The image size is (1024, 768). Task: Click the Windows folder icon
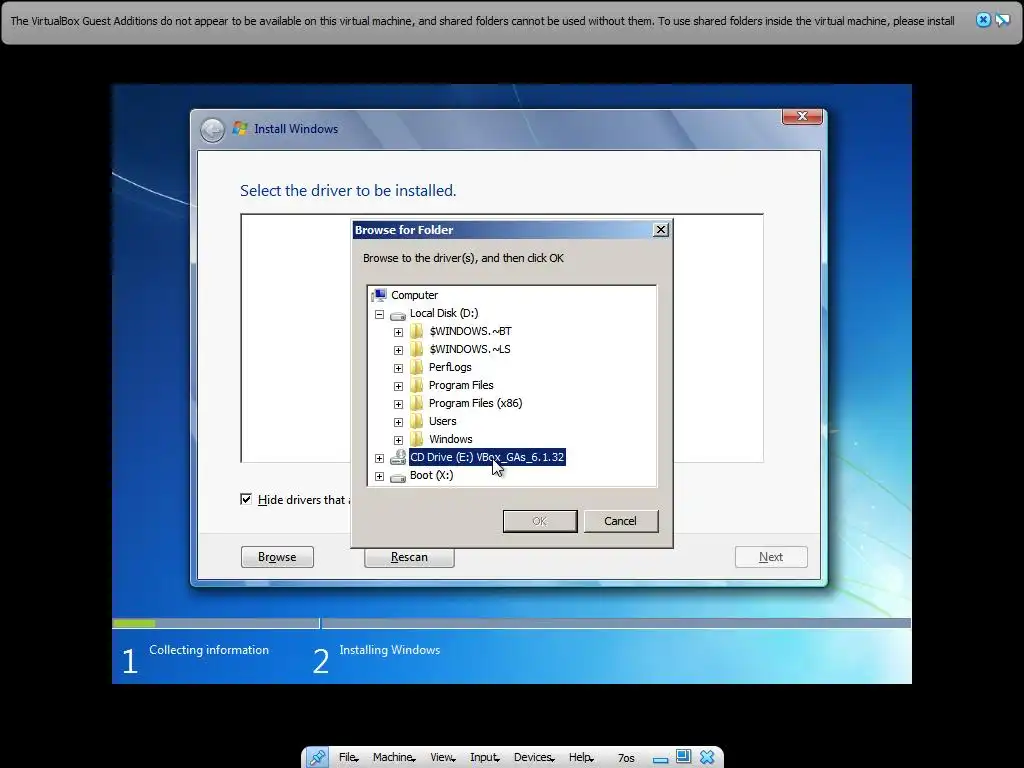[x=416, y=439]
